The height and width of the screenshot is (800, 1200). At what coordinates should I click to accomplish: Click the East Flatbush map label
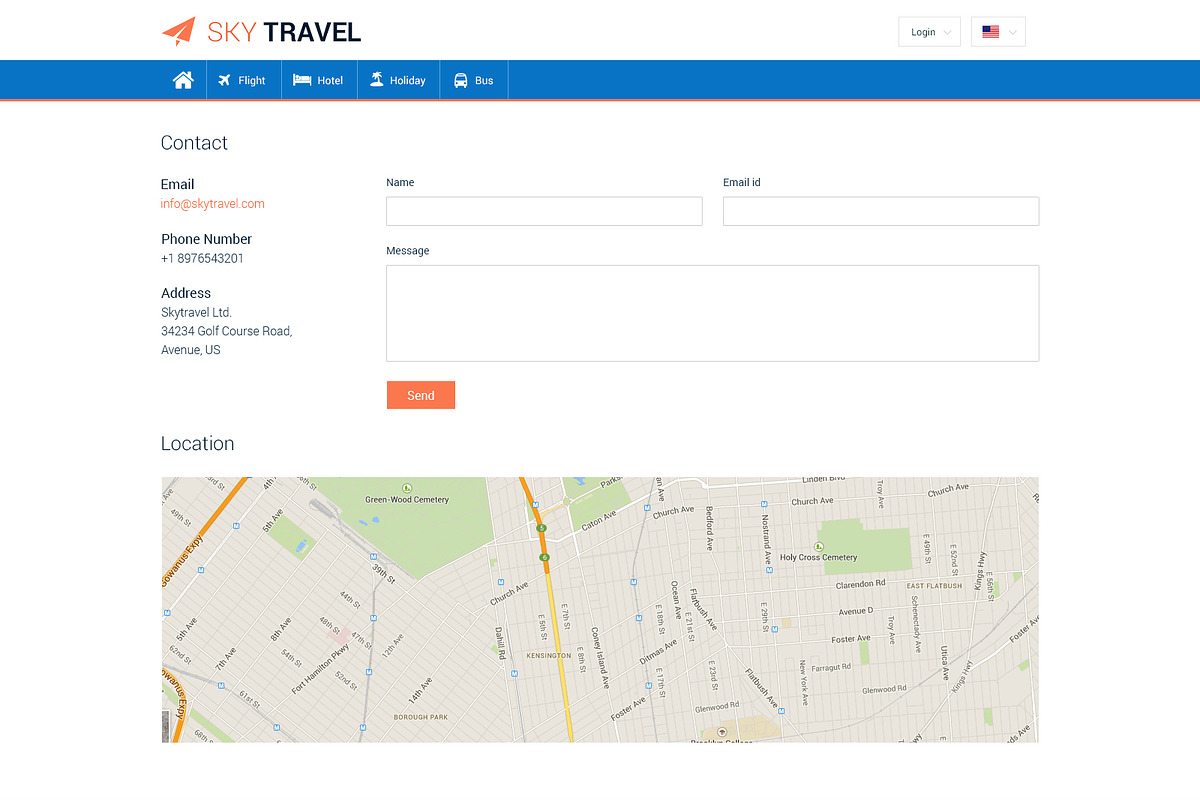coord(935,586)
